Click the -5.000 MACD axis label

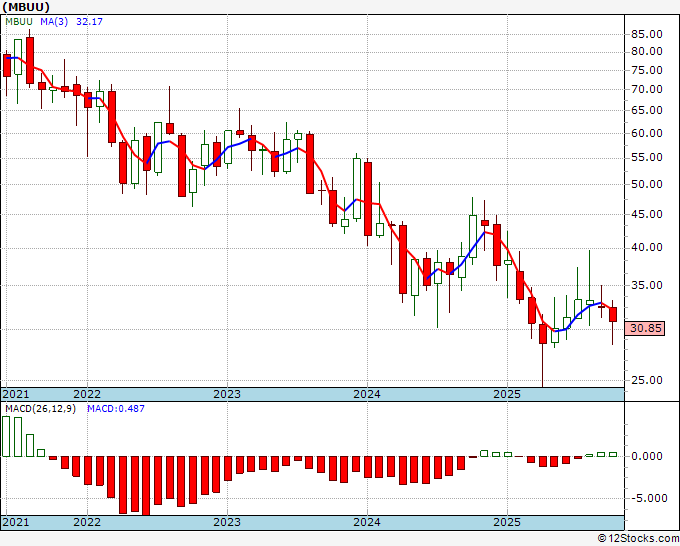coord(649,498)
